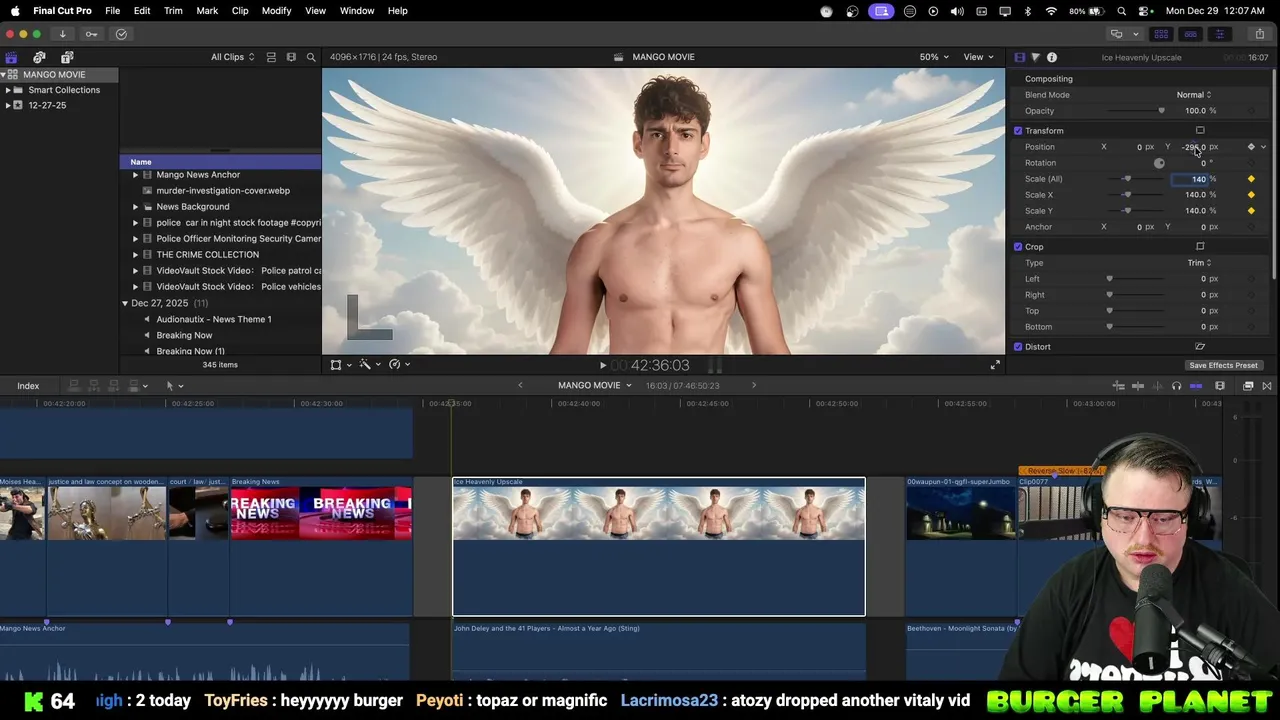Viewport: 1280px width, 720px height.
Task: Click the Import Media arrow button
Action: [62, 34]
